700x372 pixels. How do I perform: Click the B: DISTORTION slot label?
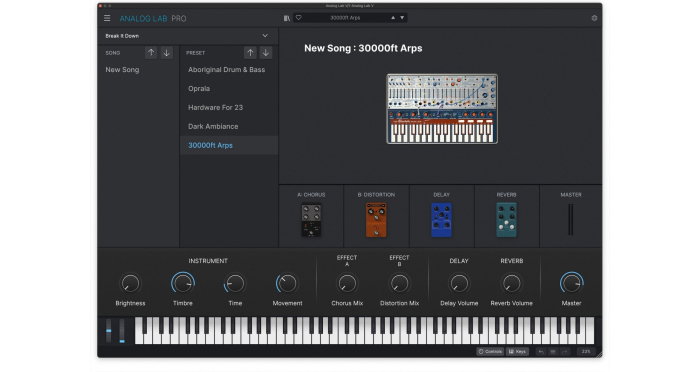(376, 195)
